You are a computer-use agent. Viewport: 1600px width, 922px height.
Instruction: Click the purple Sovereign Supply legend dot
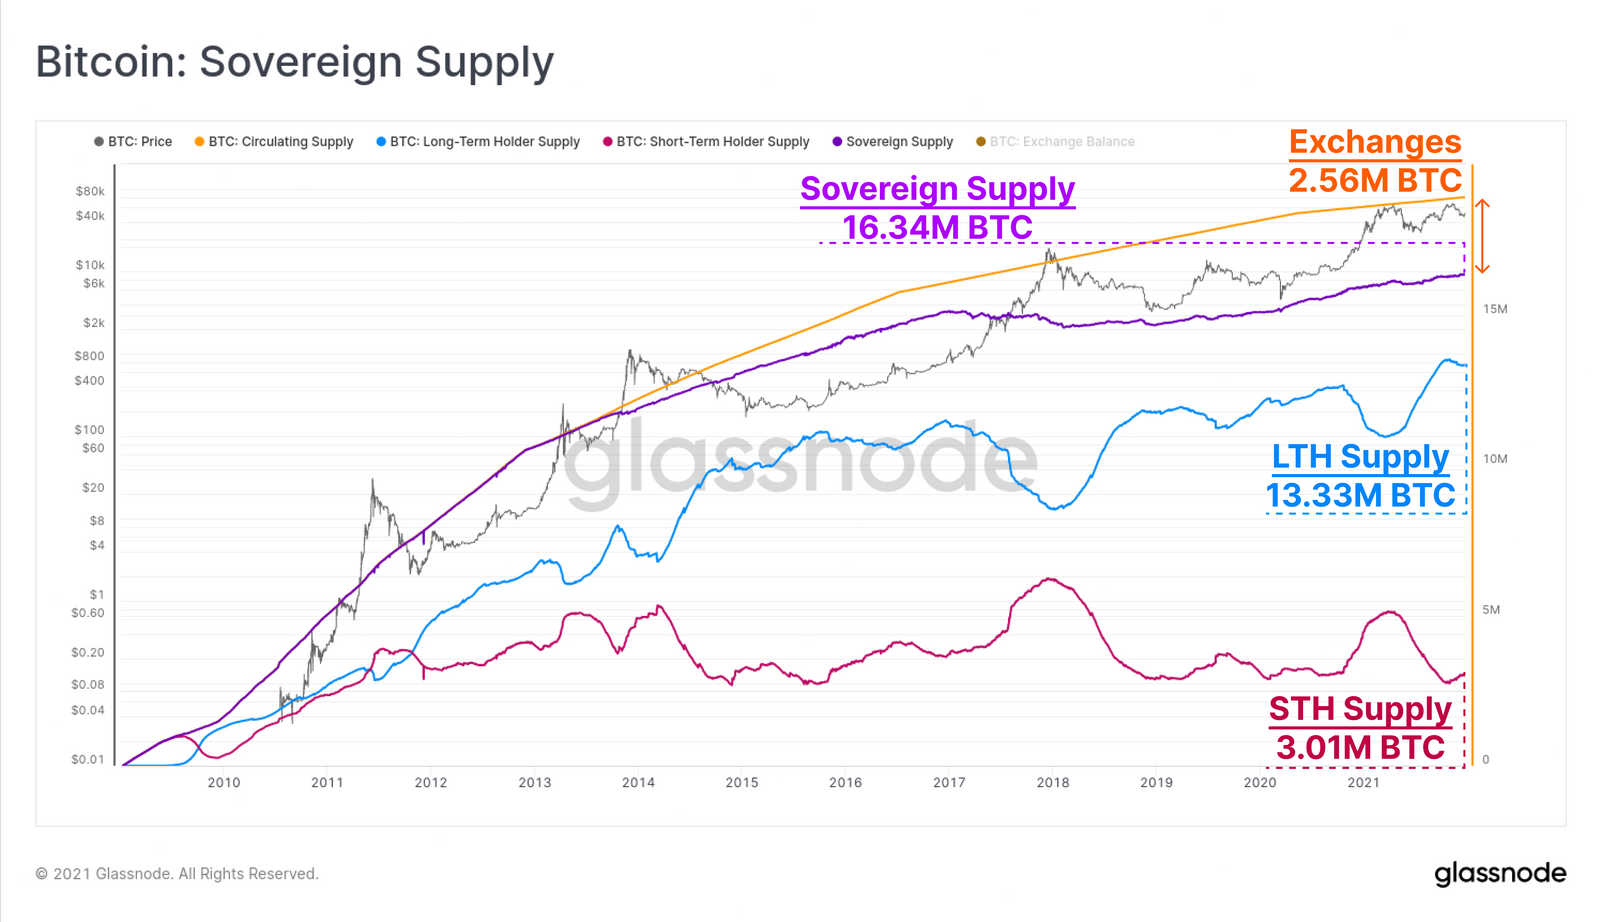point(838,142)
